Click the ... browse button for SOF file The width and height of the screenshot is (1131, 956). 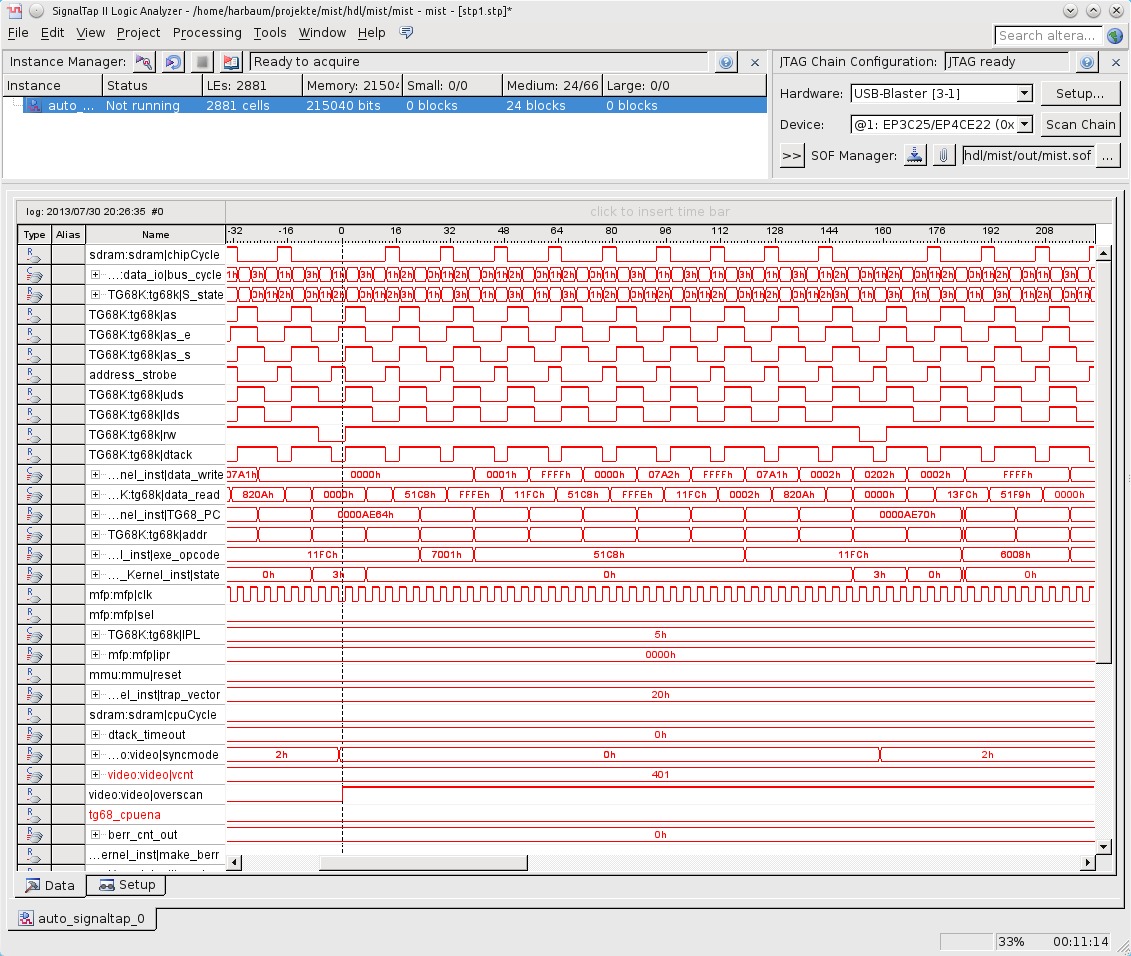1108,155
